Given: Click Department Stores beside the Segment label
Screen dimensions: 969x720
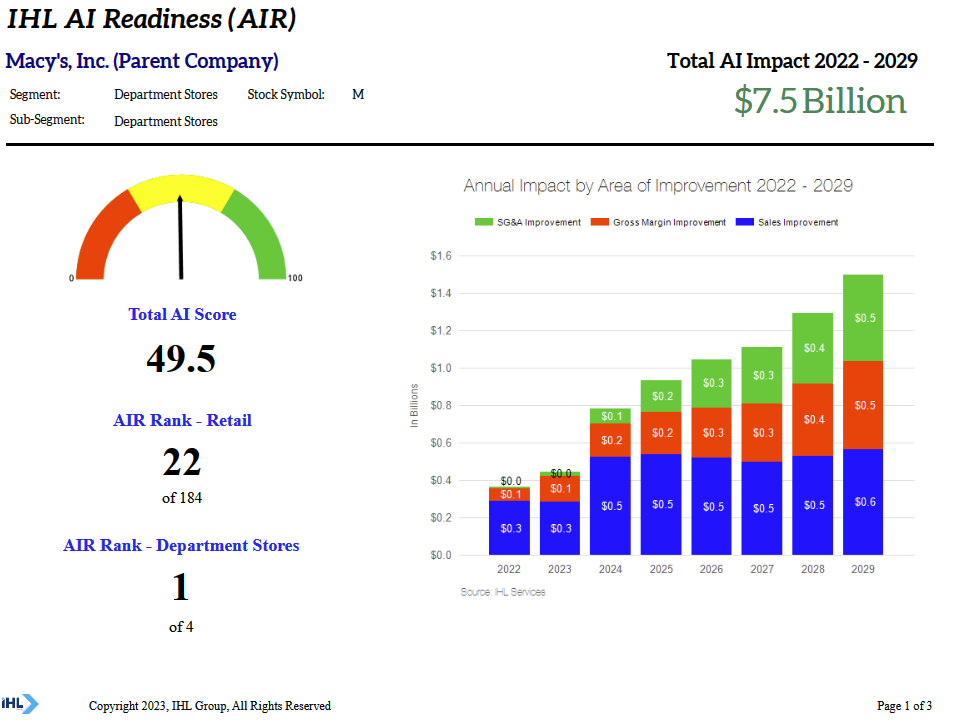Looking at the screenshot, I should (166, 95).
